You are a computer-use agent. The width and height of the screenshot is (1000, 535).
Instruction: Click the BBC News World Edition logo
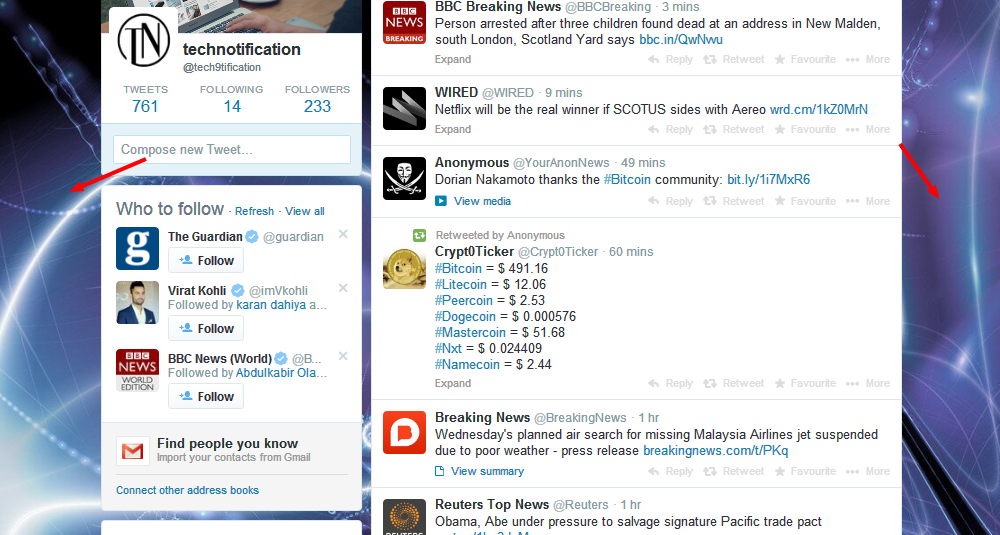coord(137,370)
